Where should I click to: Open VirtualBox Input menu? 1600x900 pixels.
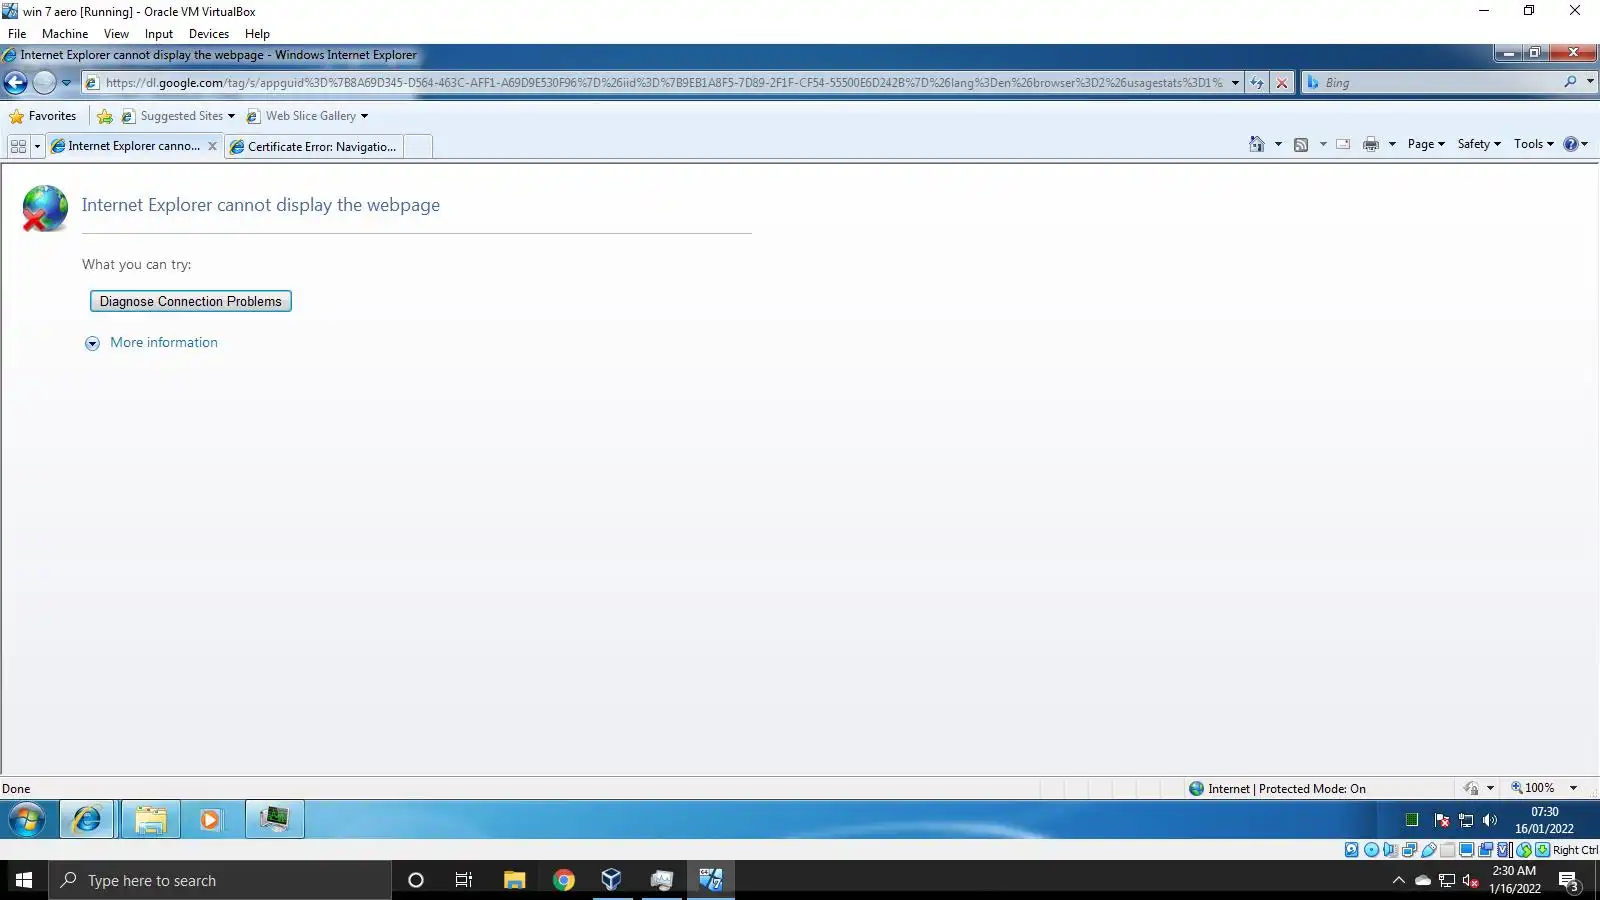tap(159, 34)
